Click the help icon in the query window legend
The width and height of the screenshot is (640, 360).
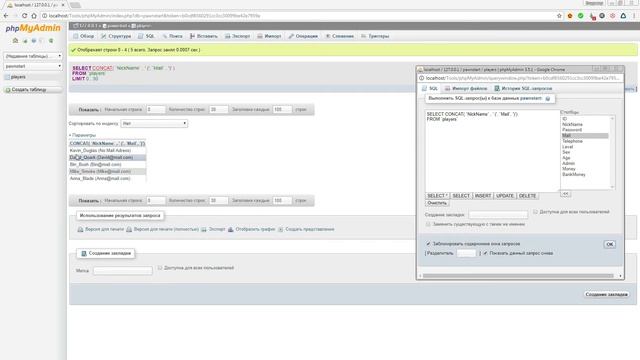click(548, 99)
